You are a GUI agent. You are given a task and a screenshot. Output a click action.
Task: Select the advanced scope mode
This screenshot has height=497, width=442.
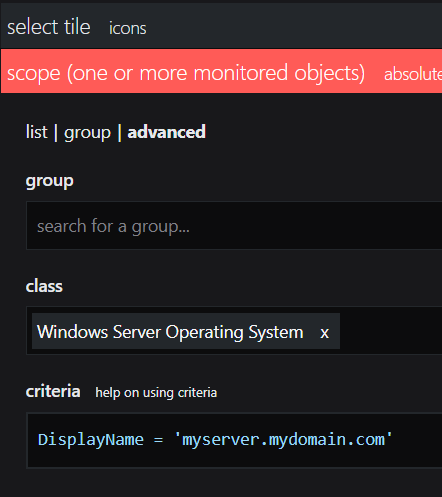167,132
